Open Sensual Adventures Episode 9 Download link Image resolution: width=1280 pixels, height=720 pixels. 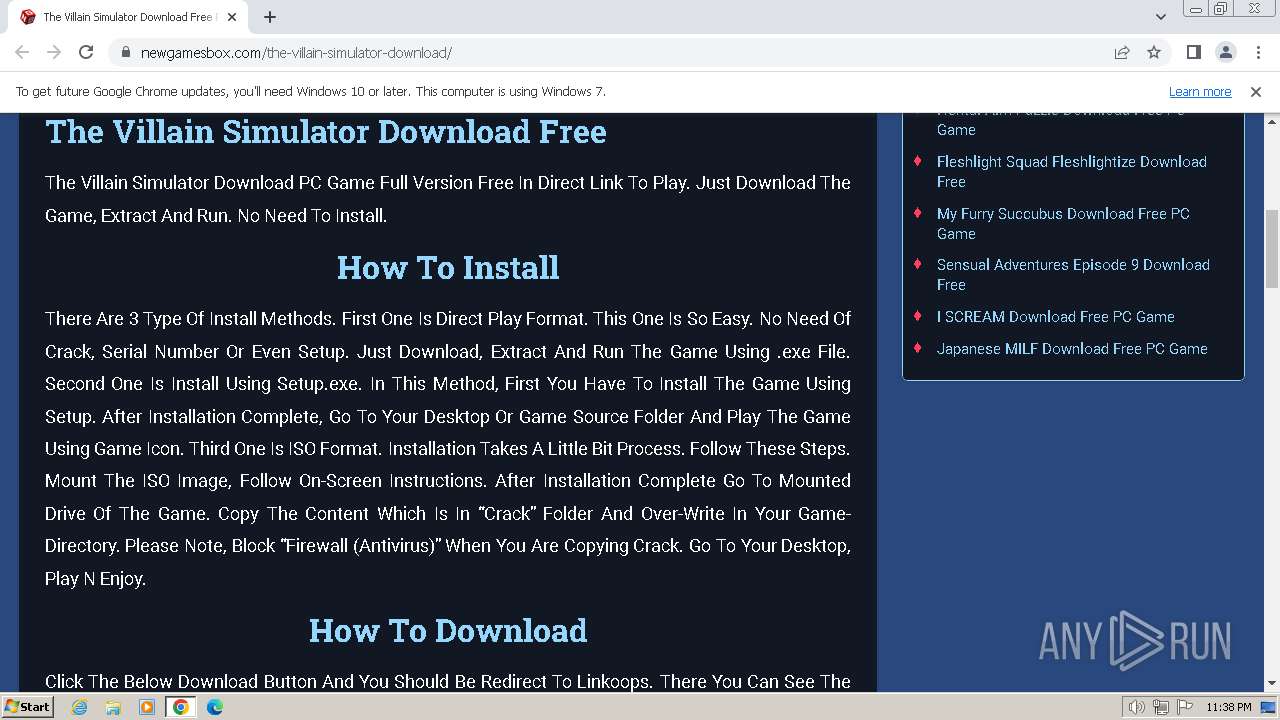point(1073,274)
